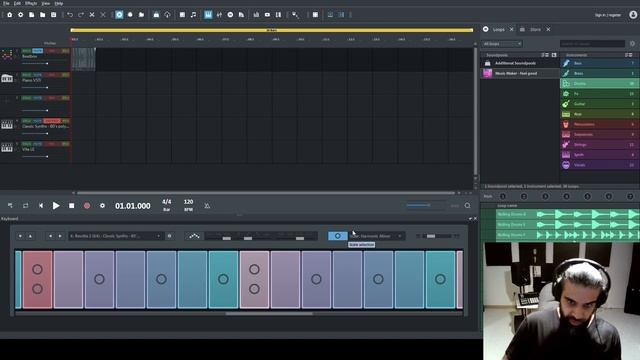This screenshot has height=360, width=640.
Task: Open the Harmonic Minor scale dropdown
Action: 376,236
